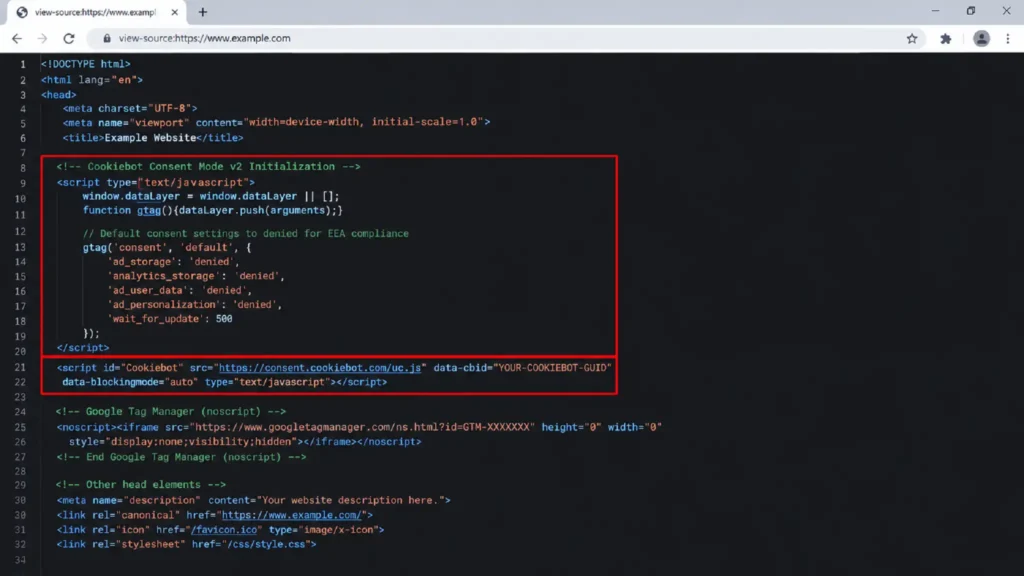Click the 'Other head elements' comment
The height and width of the screenshot is (576, 1024).
143,485
